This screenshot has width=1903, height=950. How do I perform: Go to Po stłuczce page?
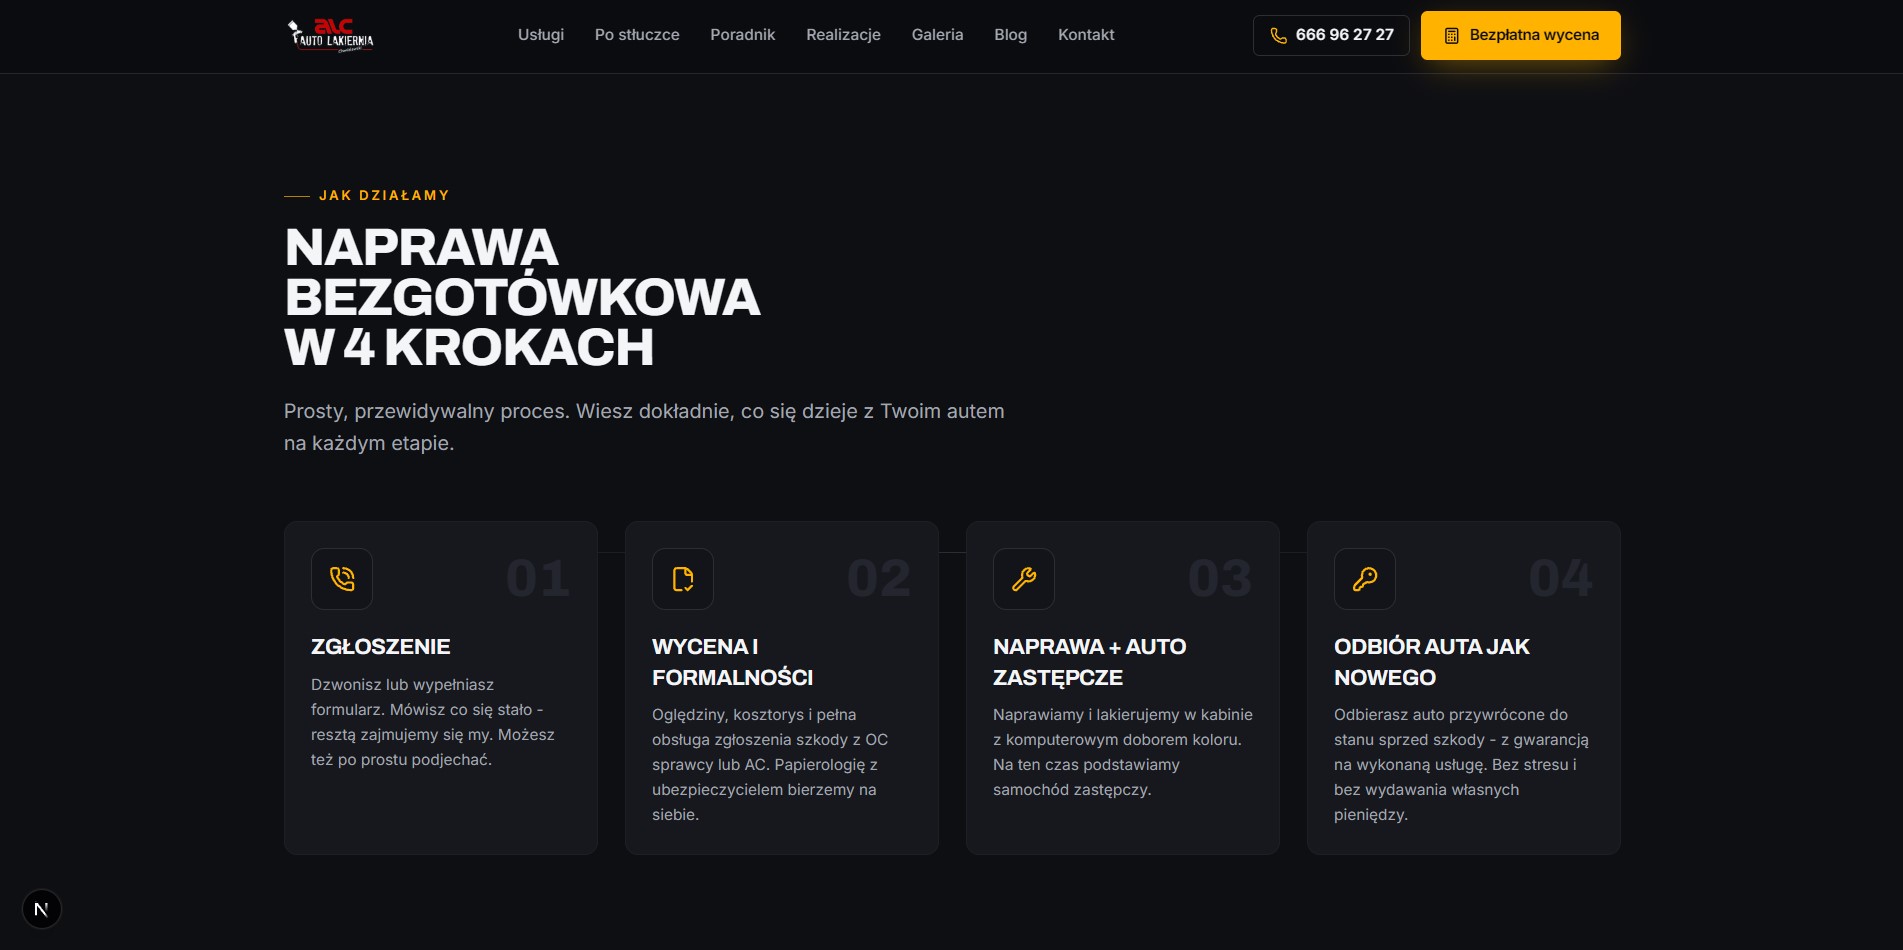[637, 35]
